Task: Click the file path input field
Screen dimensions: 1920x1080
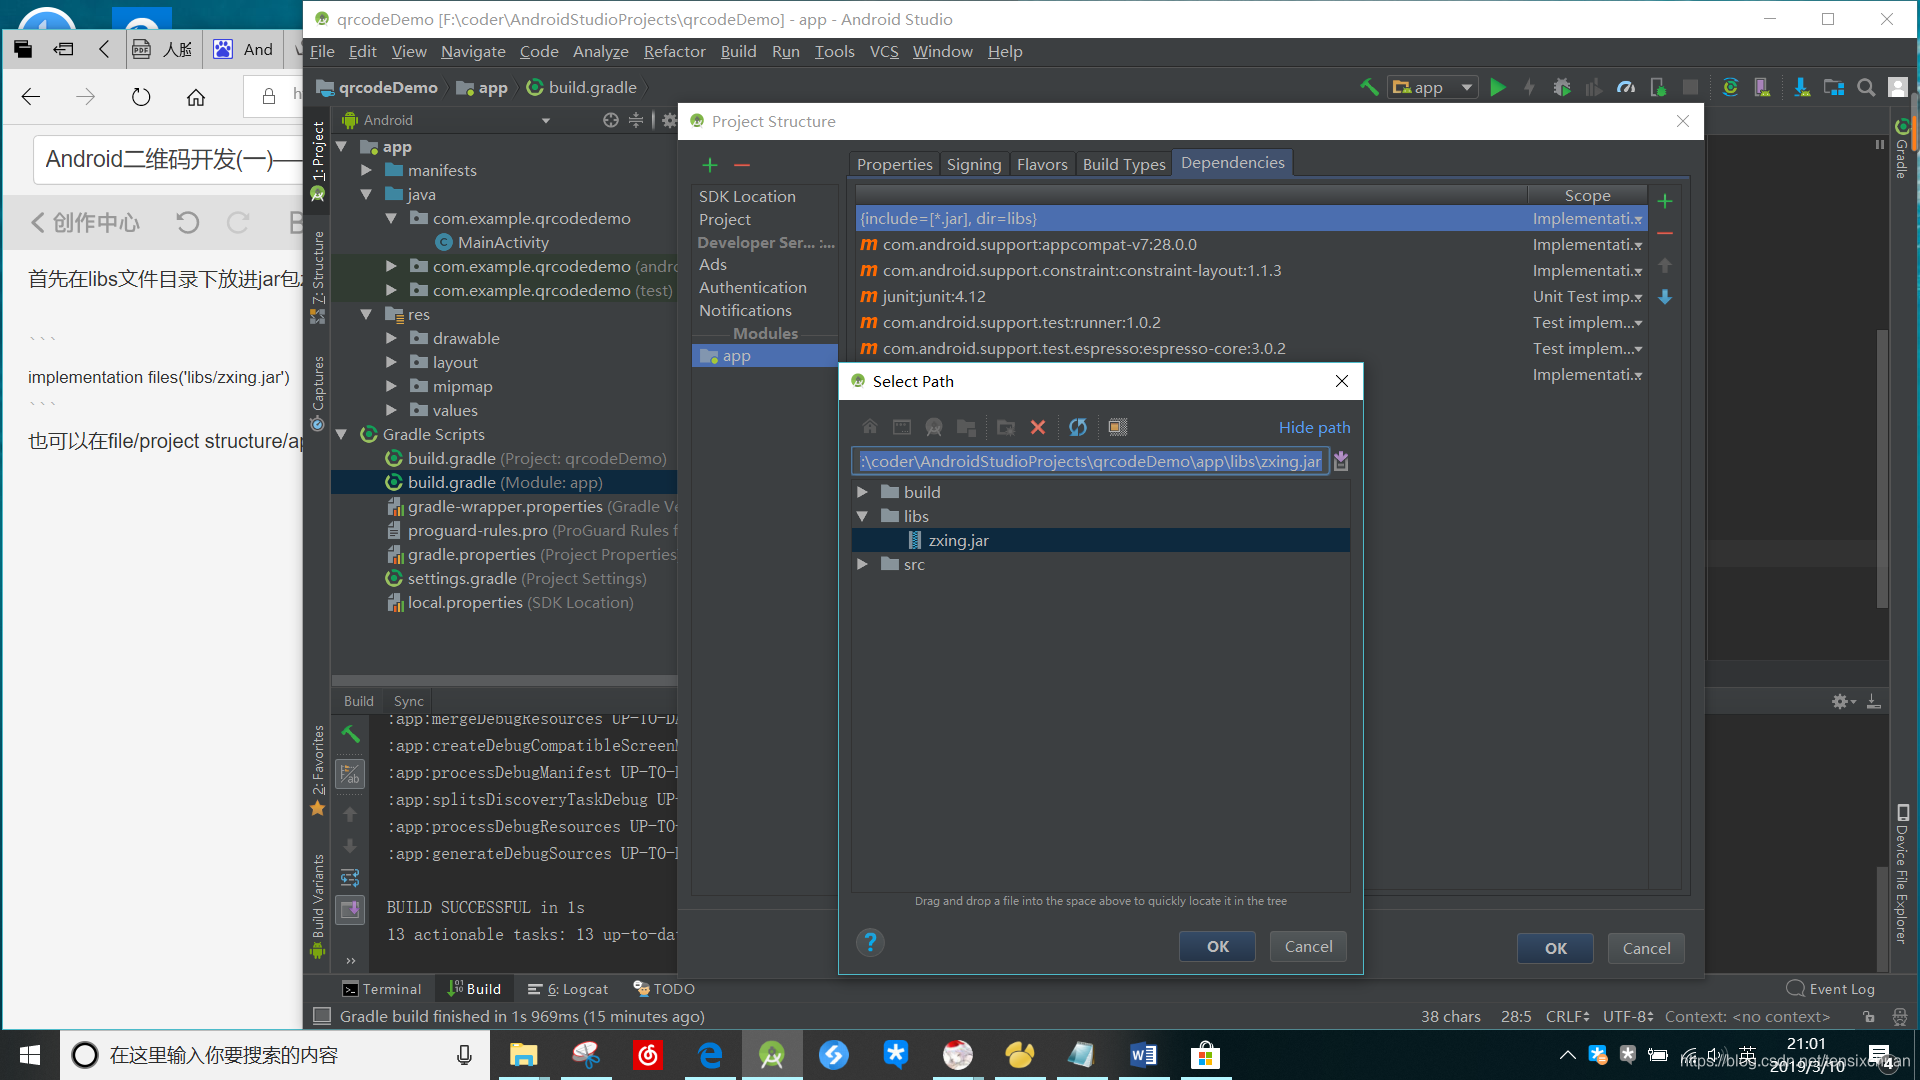Action: 1090,461
